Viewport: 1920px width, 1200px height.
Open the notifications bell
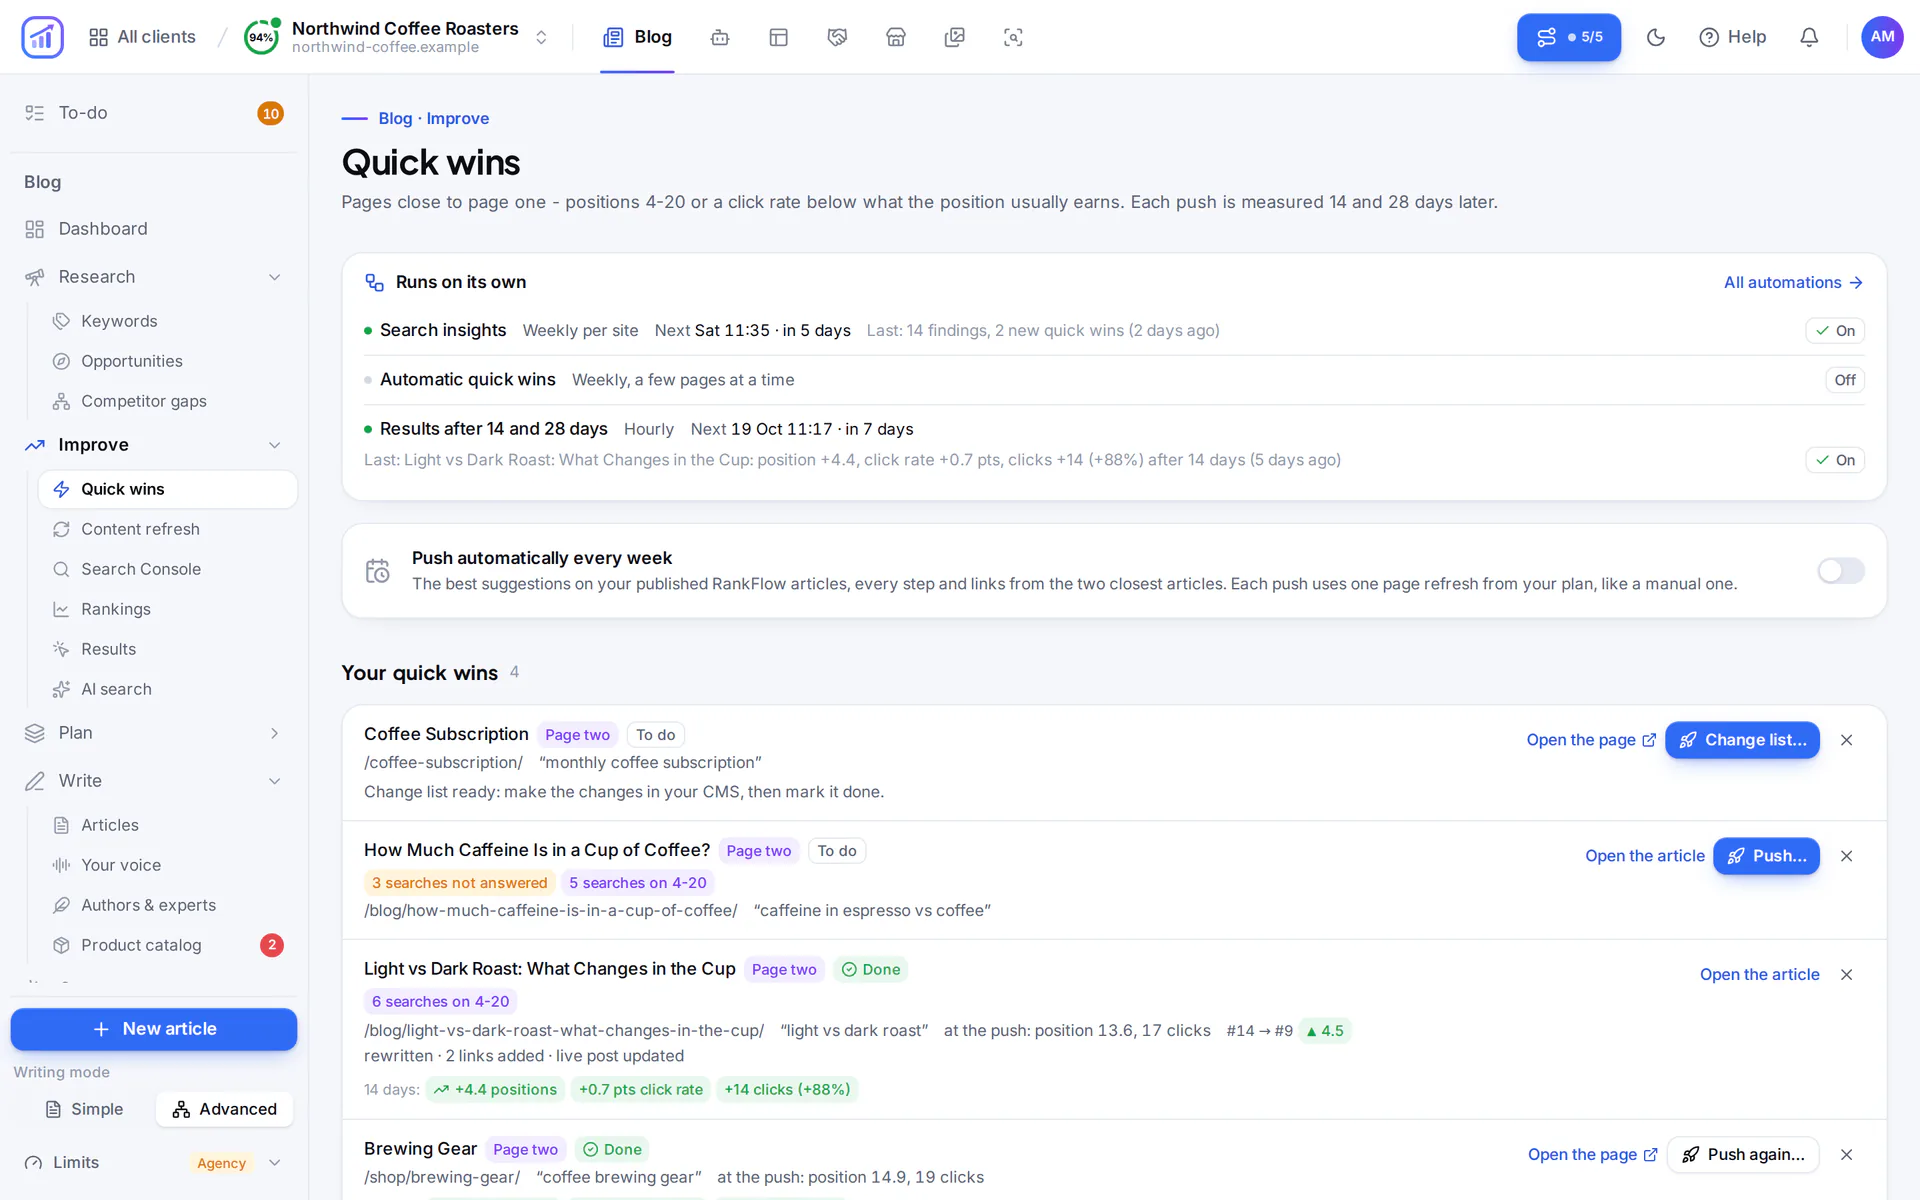coord(1809,37)
